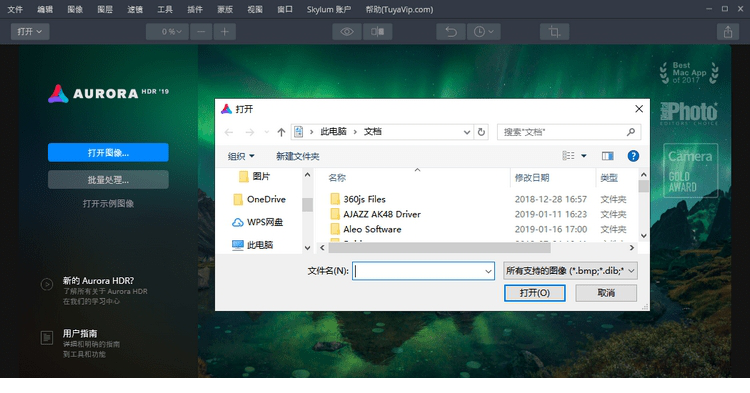Click the 新建文件夹 button
This screenshot has width=750, height=393.
coord(298,156)
